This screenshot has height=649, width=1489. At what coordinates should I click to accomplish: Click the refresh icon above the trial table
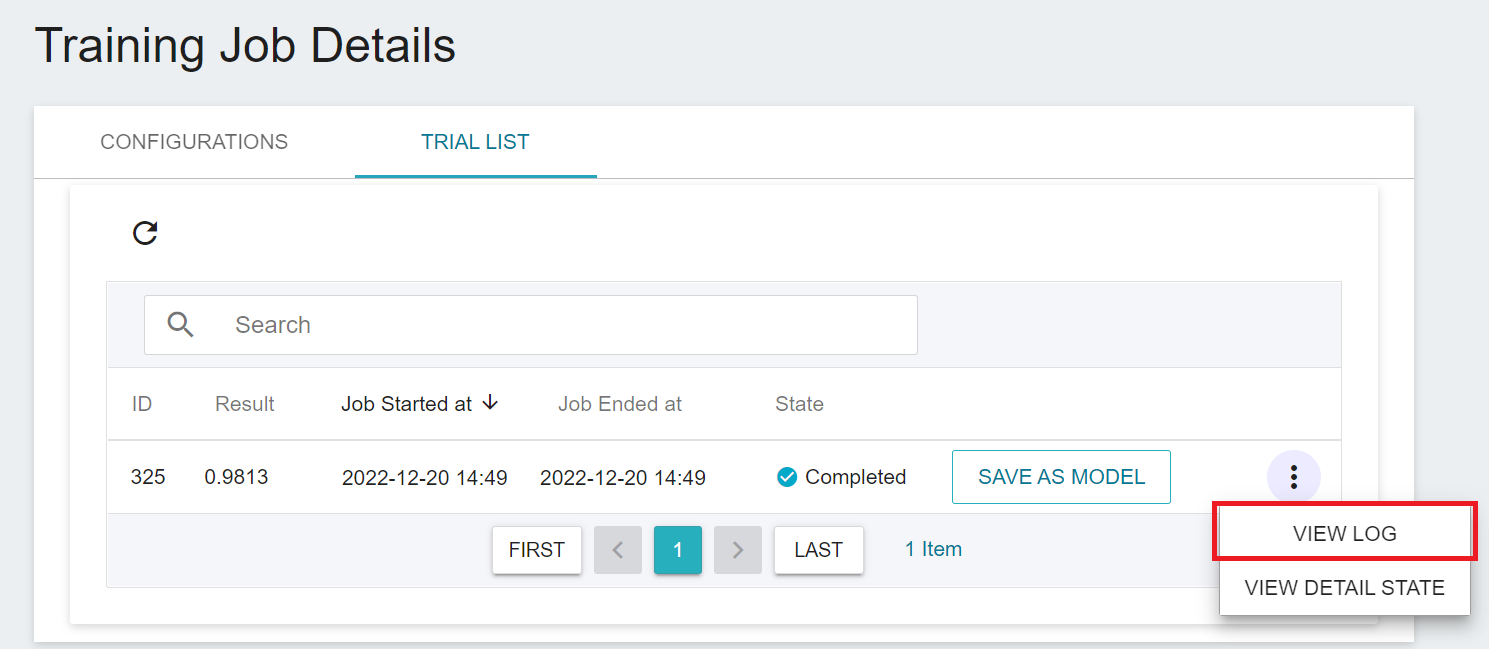(146, 233)
